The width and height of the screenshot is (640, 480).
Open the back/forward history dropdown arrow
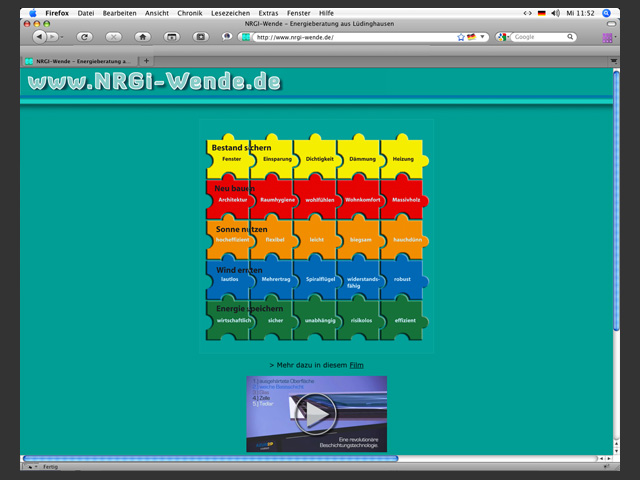[x=62, y=37]
